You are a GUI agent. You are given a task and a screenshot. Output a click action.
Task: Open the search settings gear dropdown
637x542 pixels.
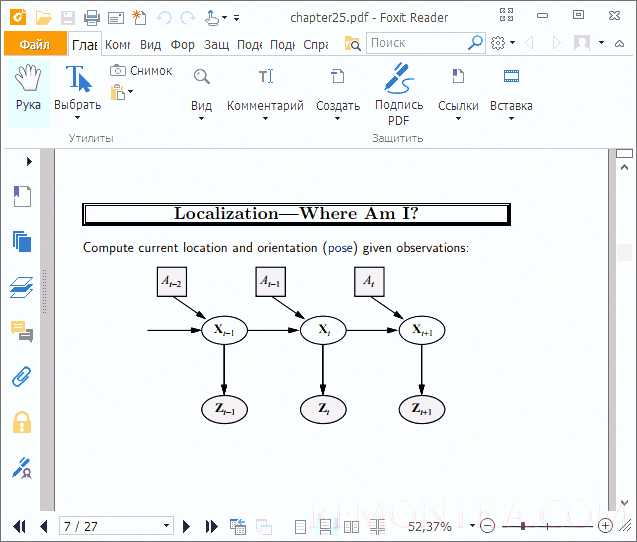(x=503, y=43)
